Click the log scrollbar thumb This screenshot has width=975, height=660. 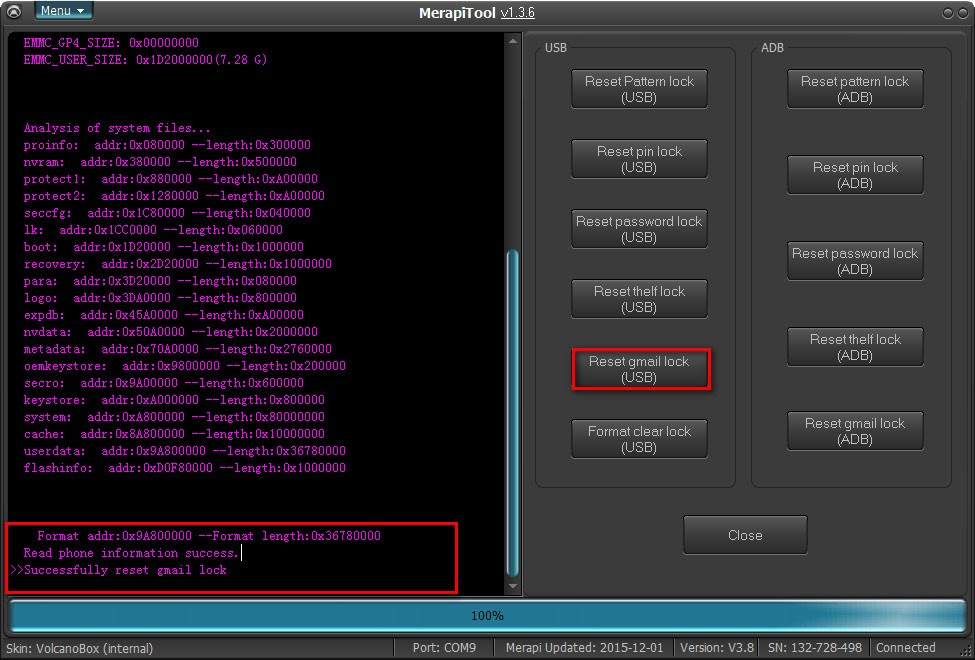(x=513, y=414)
